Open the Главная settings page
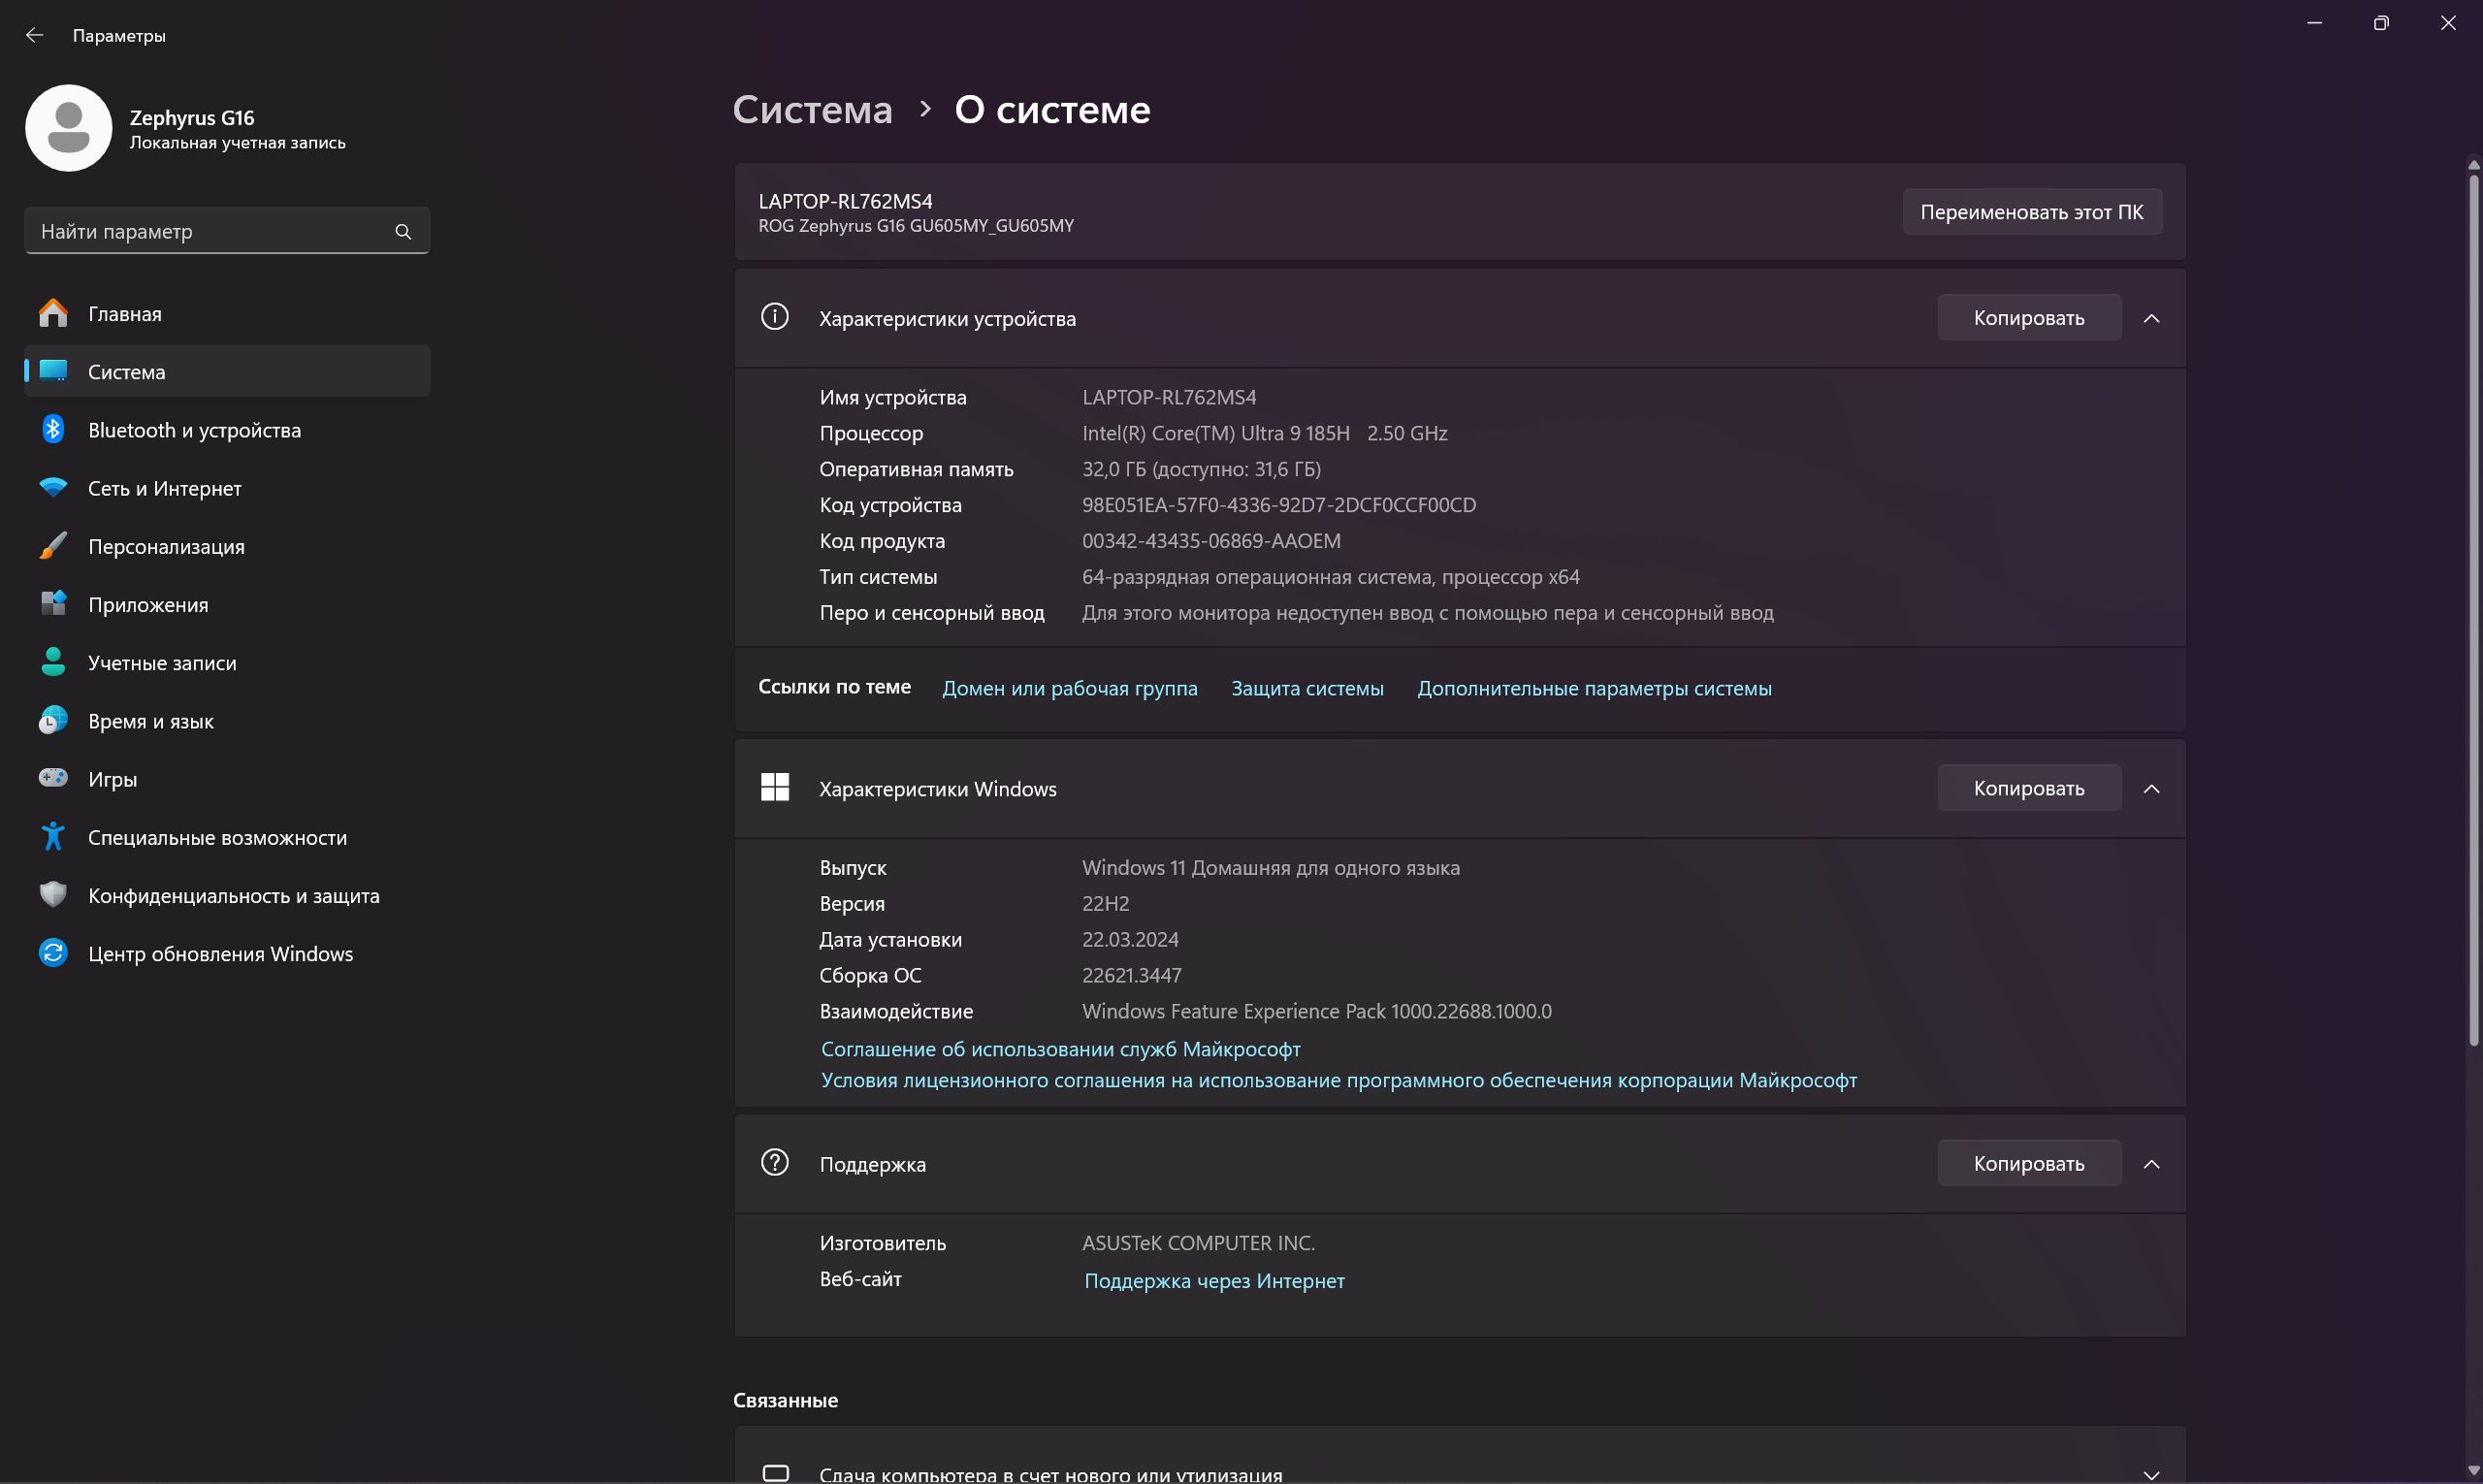Viewport: 2483px width, 1484px height. pyautogui.click(x=227, y=314)
